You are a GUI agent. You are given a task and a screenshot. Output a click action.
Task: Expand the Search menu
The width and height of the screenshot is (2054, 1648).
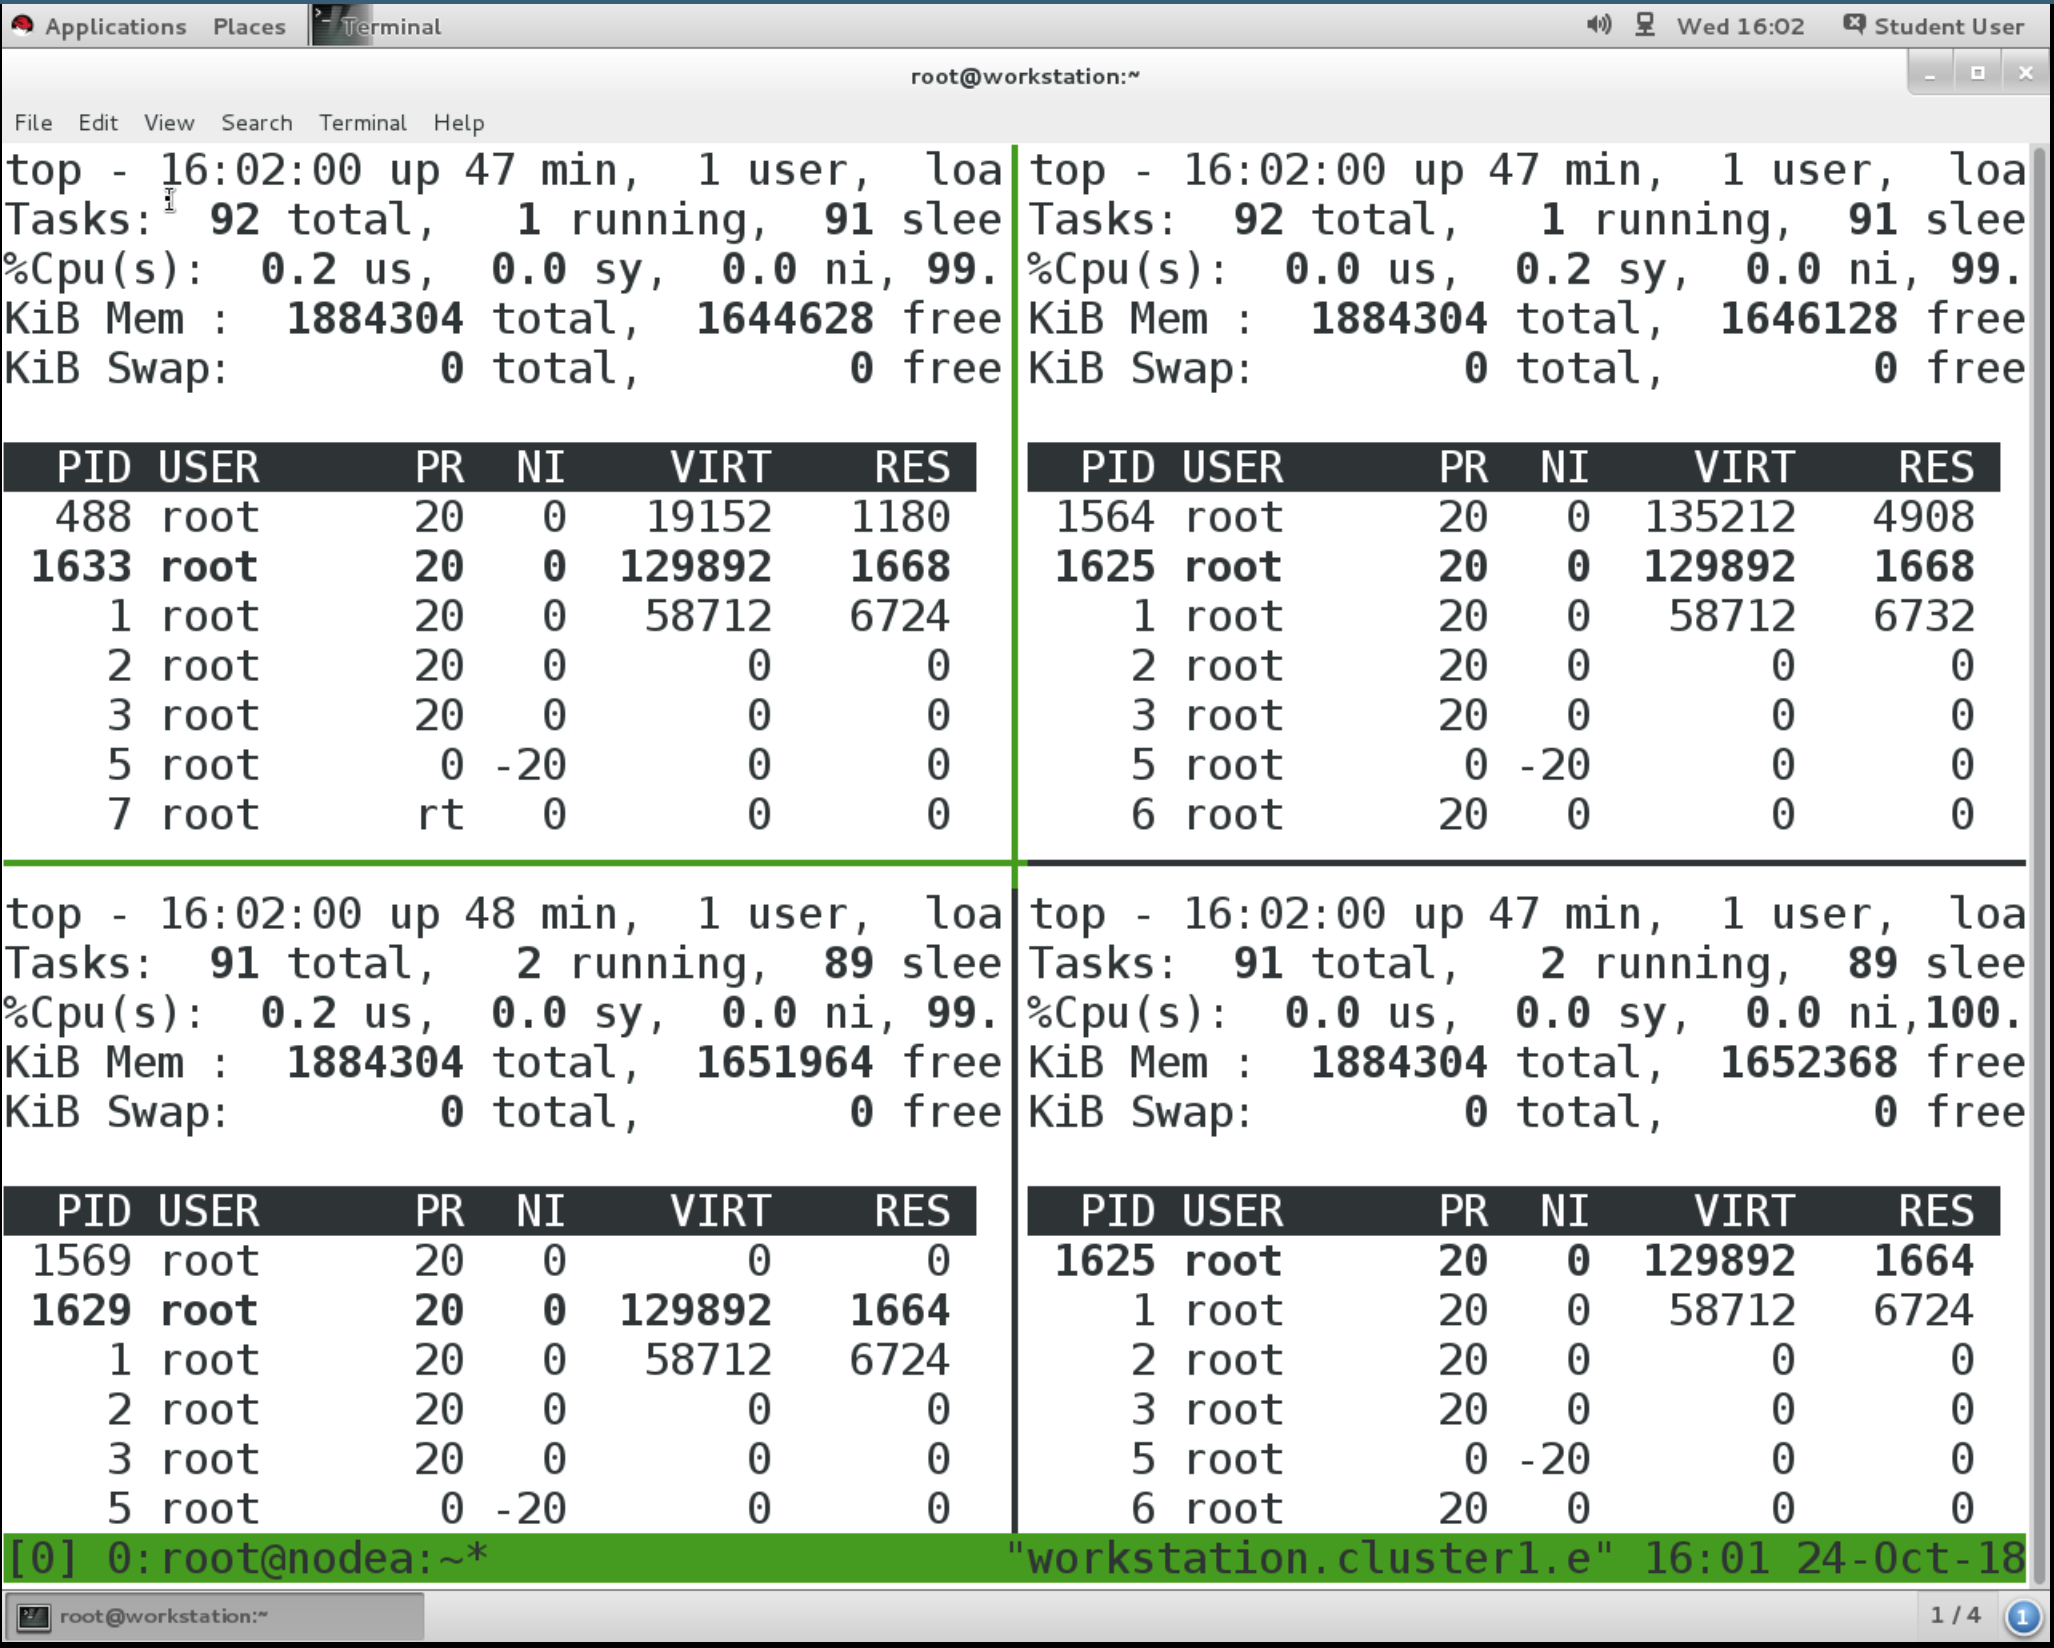[256, 122]
